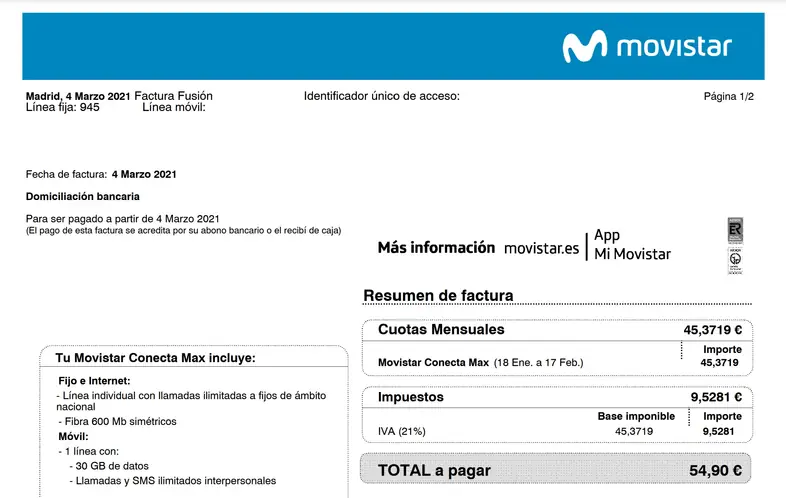Click the Movistar Conecta Max amount '45,3719'

click(719, 363)
